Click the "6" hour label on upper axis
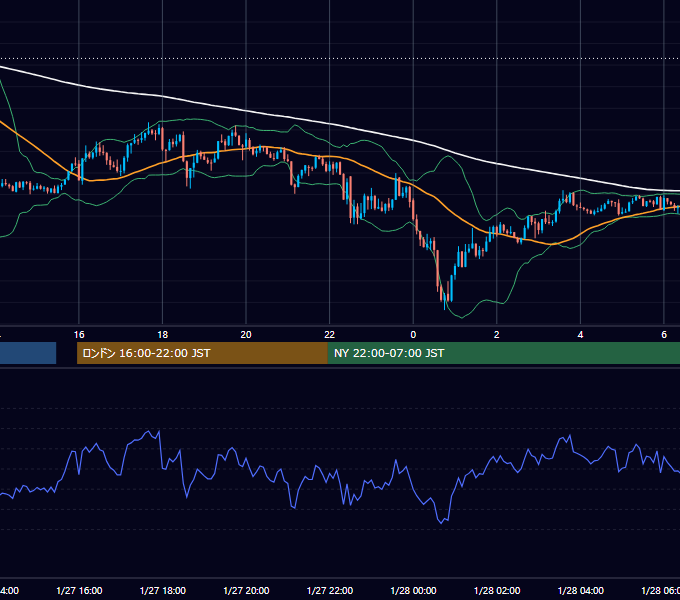 (664, 335)
